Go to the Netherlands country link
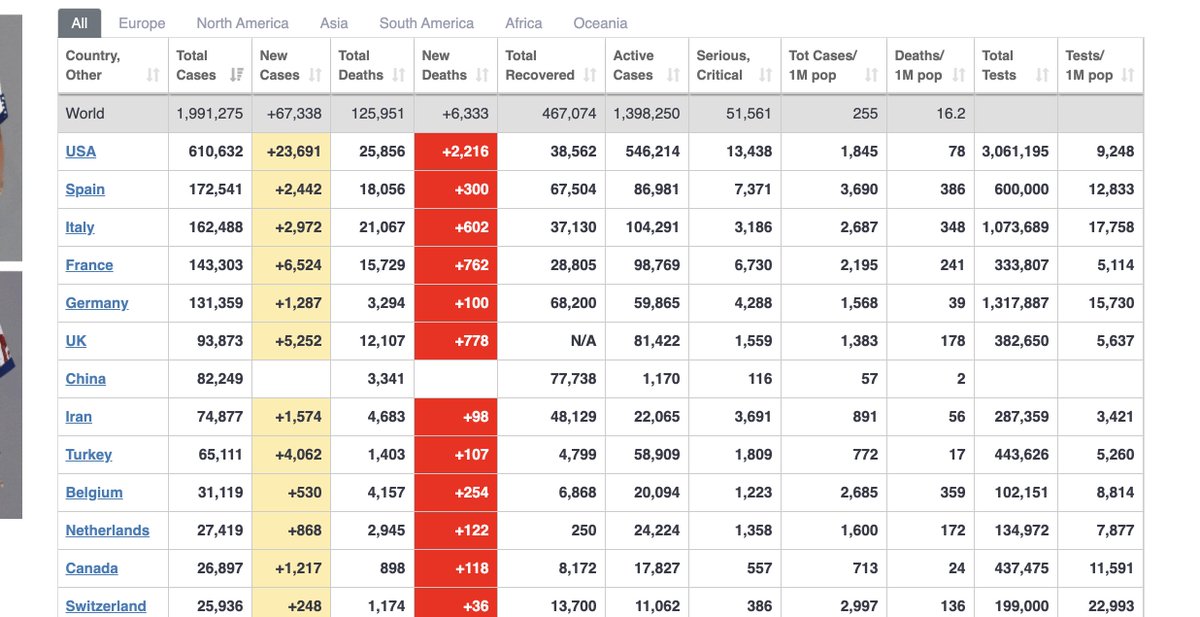This screenshot has width=1200, height=617. click(107, 531)
